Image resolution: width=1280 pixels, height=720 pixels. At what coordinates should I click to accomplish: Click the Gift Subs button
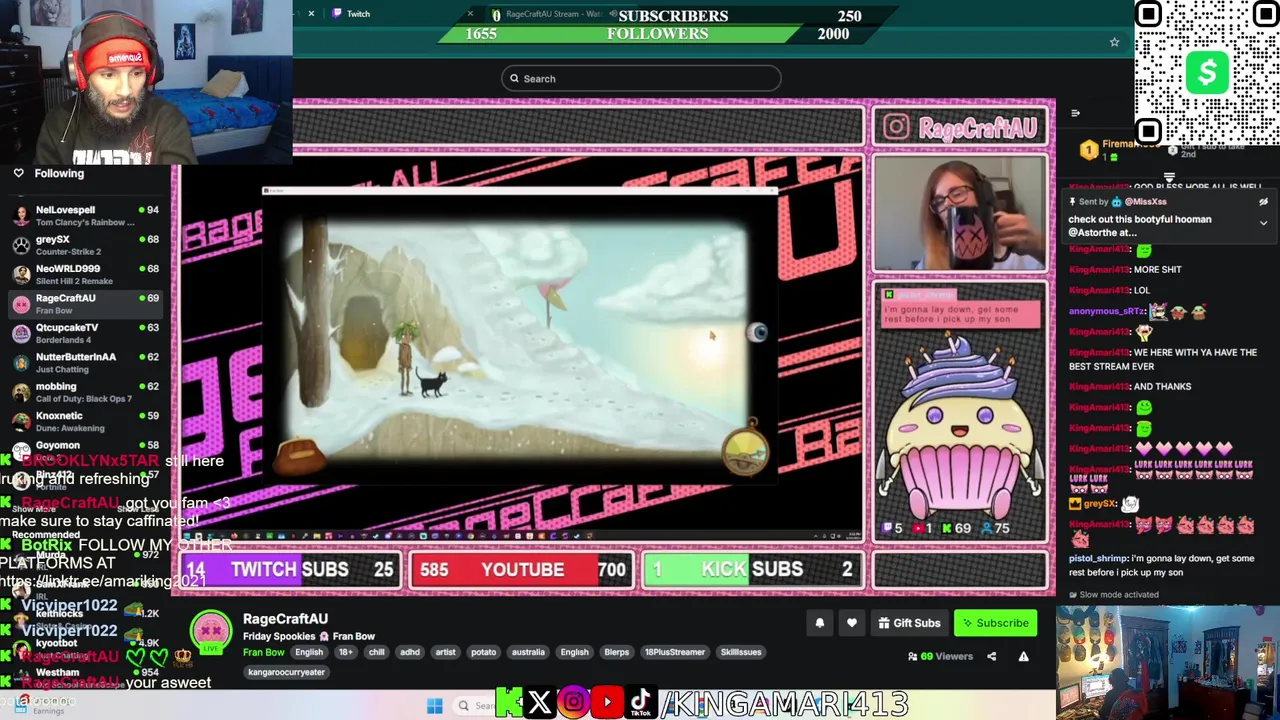[909, 623]
